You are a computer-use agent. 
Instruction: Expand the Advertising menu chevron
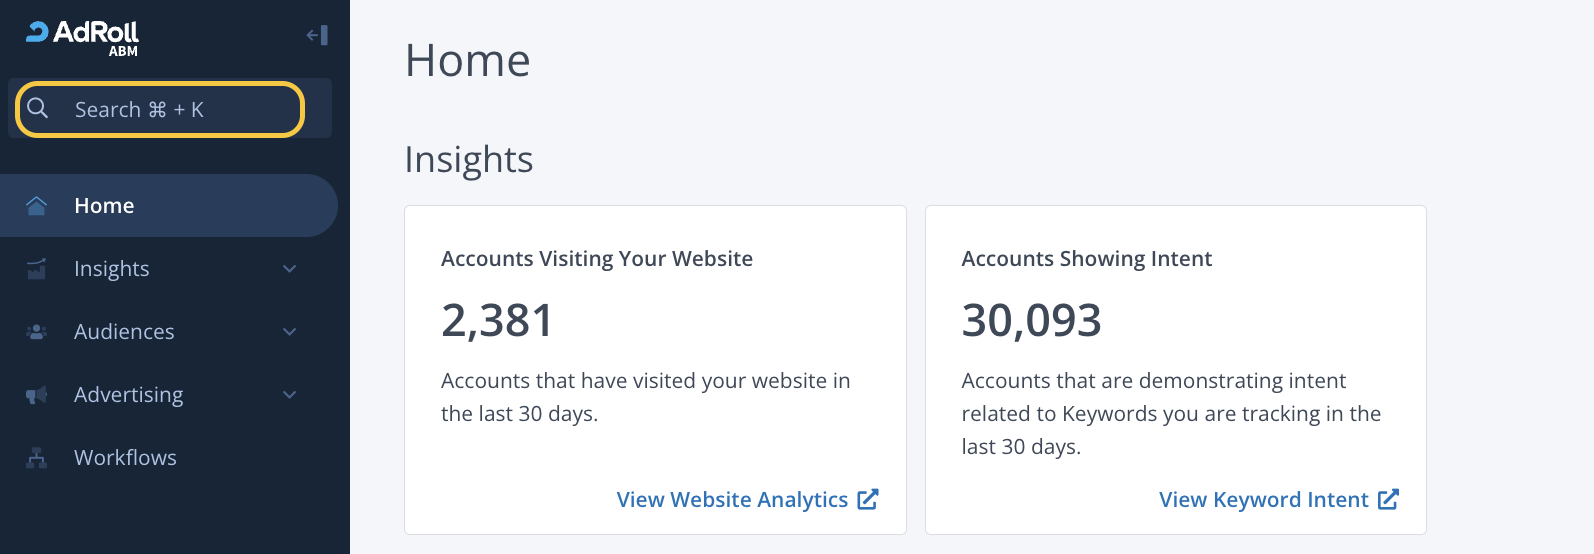290,395
